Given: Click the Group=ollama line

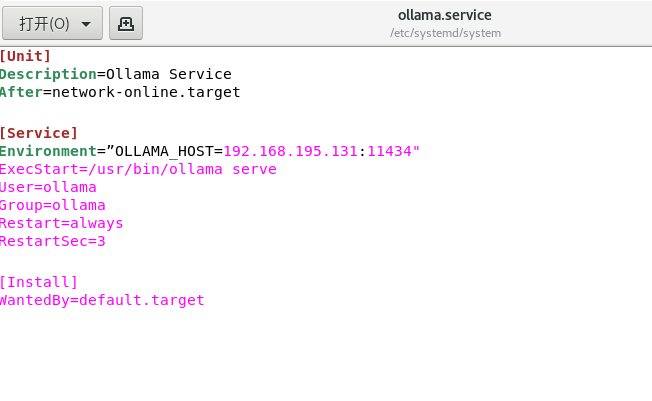Looking at the screenshot, I should pyautogui.click(x=52, y=205).
